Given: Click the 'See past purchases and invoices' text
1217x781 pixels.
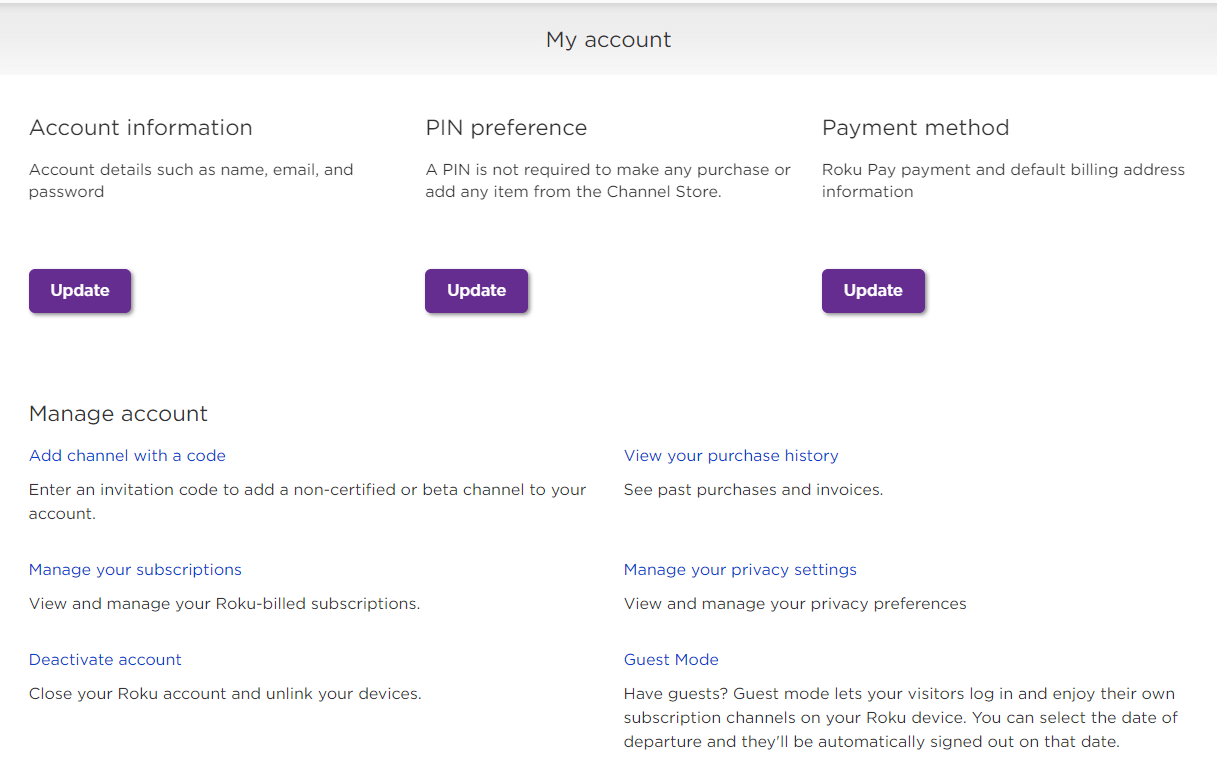Looking at the screenshot, I should [x=753, y=490].
